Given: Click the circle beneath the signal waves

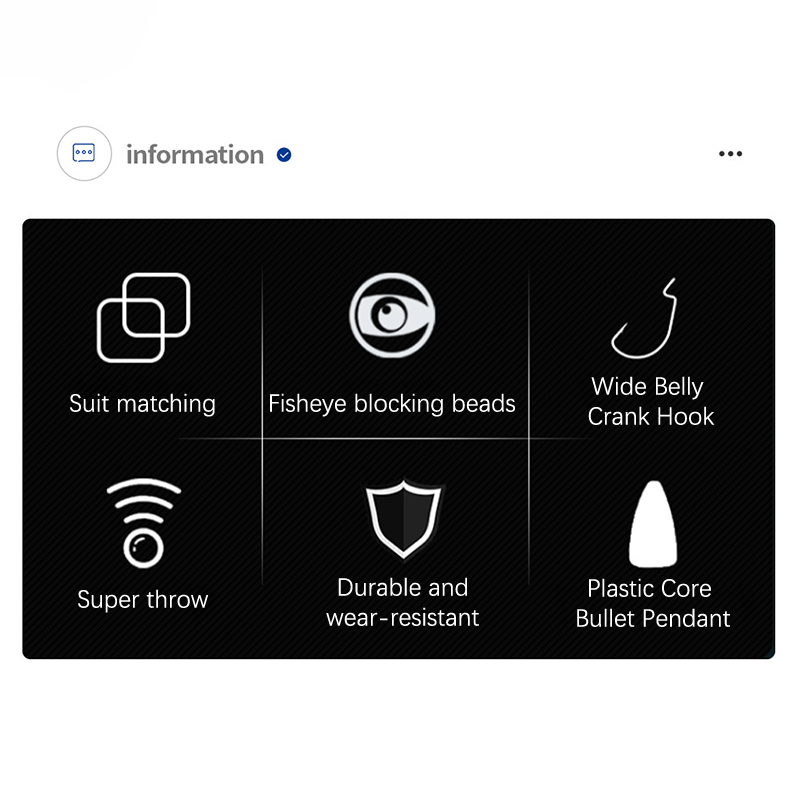Looking at the screenshot, I should point(143,548).
